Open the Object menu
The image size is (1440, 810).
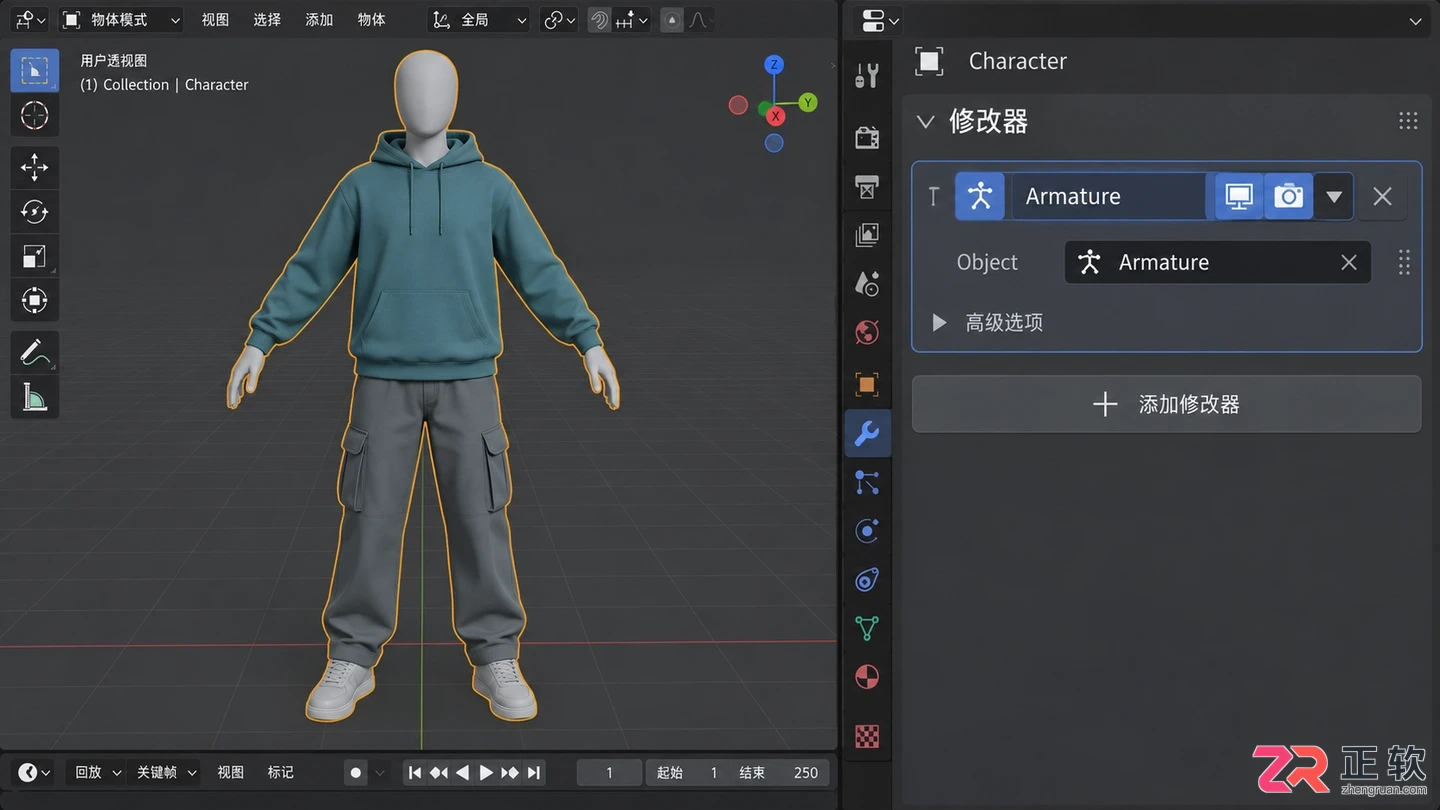[x=371, y=20]
